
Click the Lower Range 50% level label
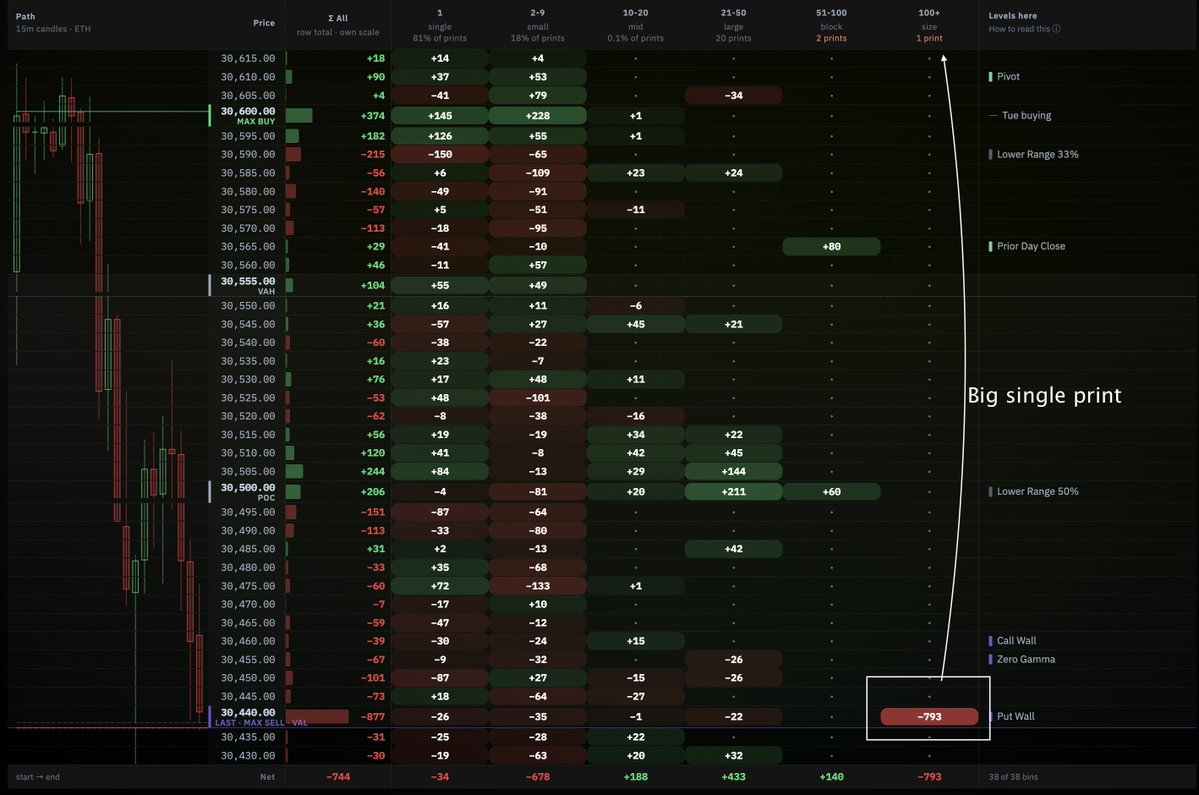[x=1038, y=492]
